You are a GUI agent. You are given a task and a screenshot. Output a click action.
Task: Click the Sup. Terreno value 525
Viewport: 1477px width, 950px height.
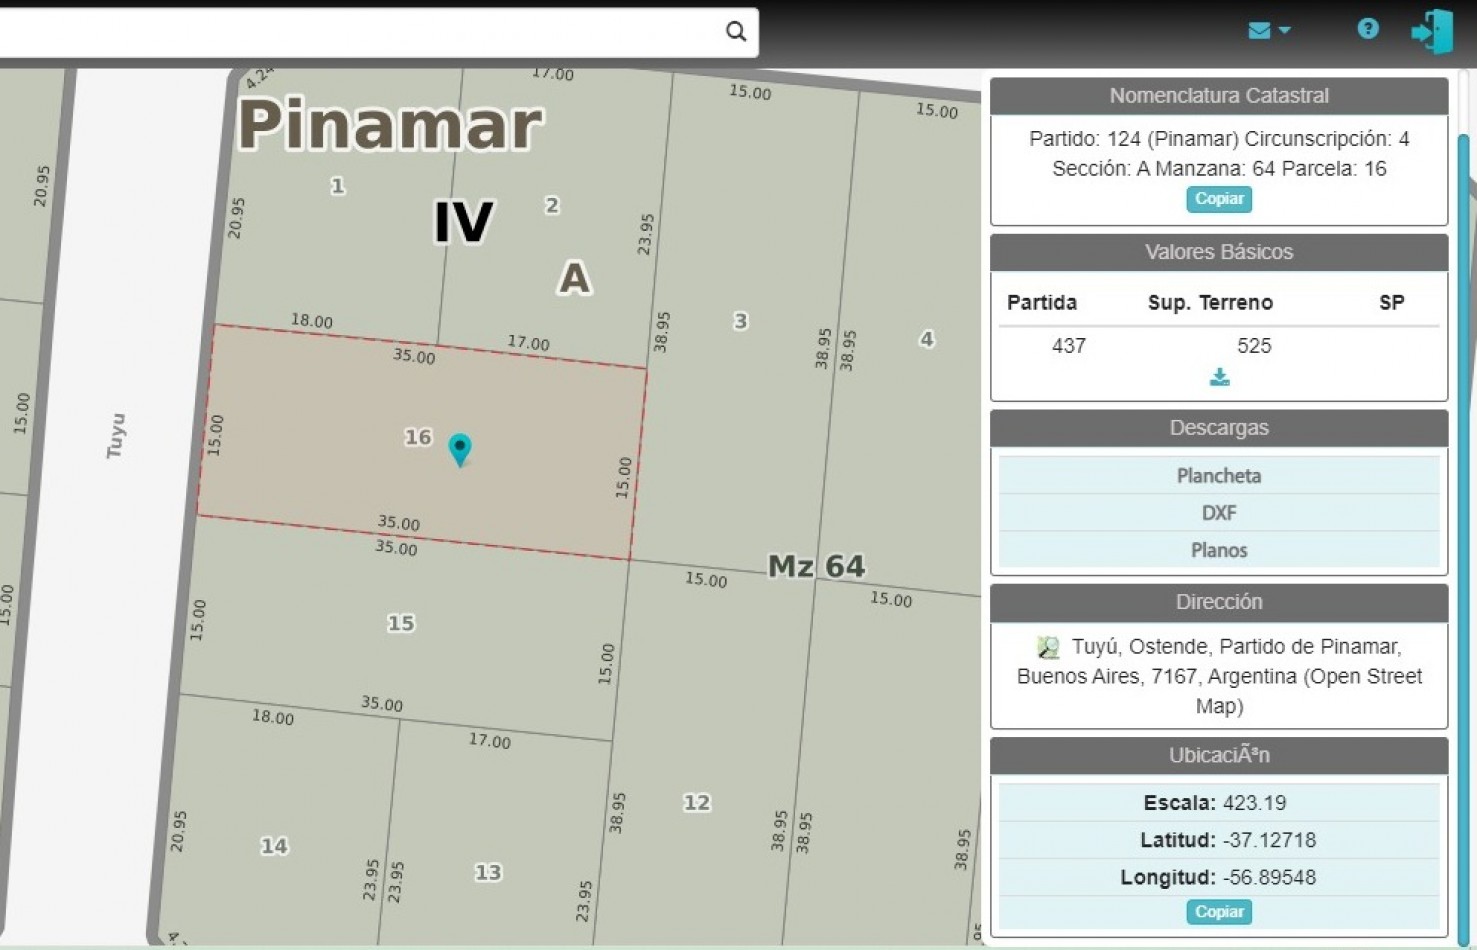coord(1254,346)
